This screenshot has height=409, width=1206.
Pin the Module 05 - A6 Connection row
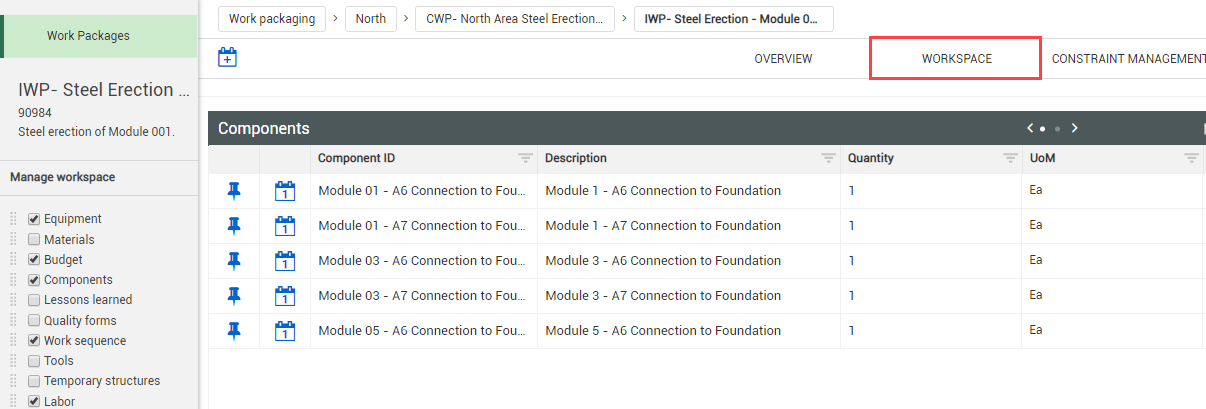tap(234, 330)
